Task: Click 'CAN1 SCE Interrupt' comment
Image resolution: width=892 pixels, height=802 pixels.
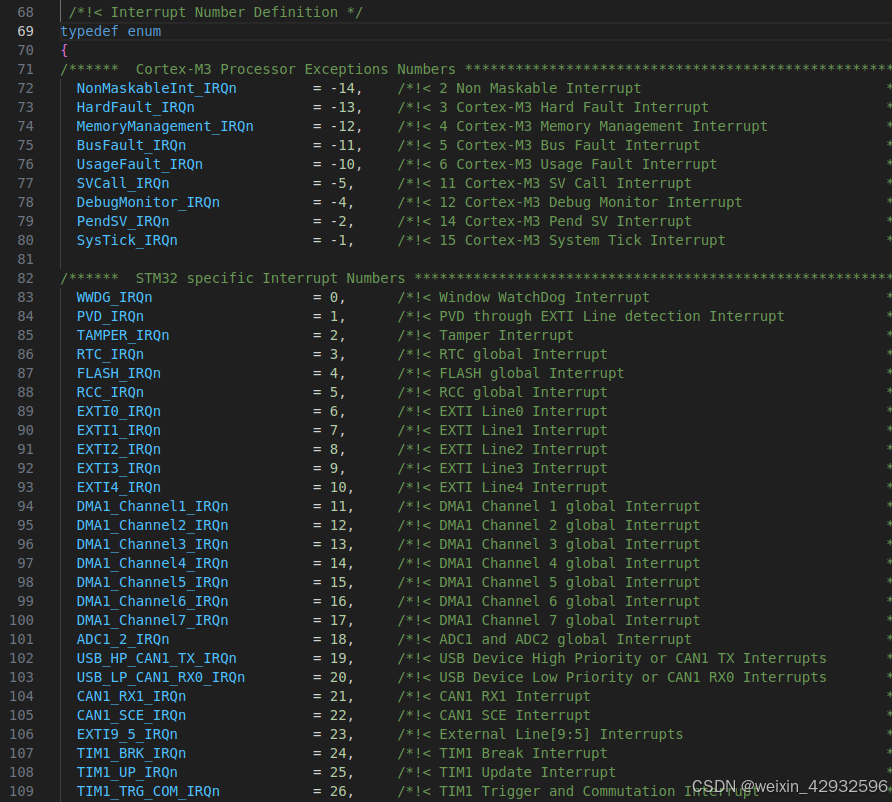Action: tap(514, 715)
